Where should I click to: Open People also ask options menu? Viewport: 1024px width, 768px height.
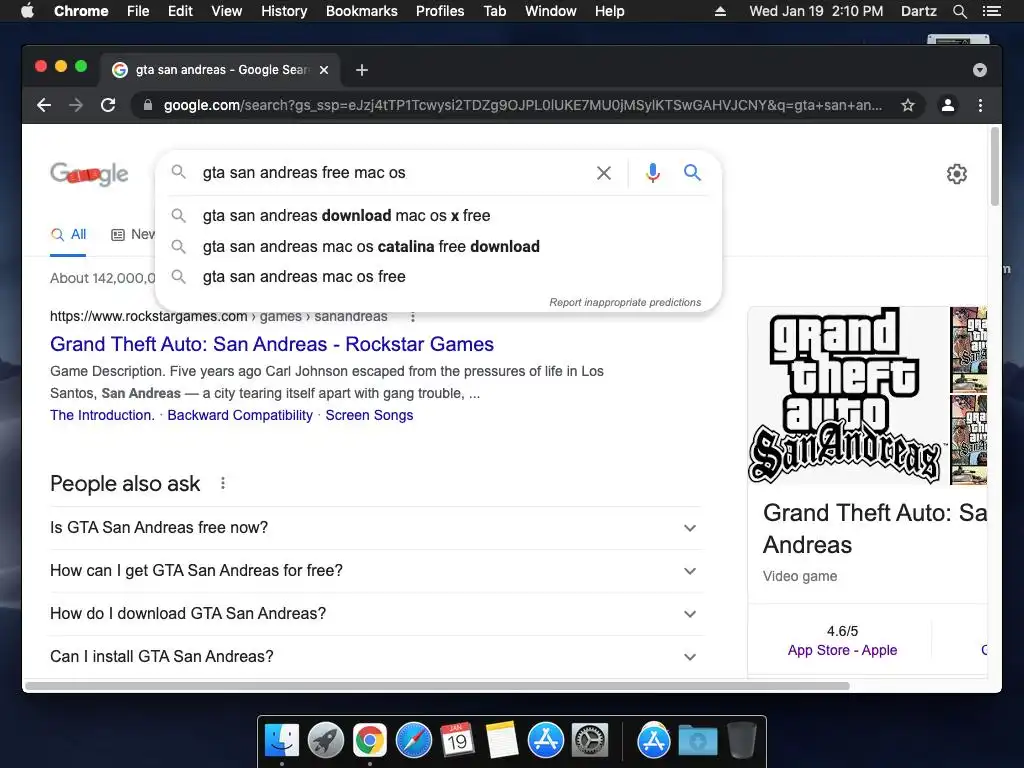pos(223,483)
